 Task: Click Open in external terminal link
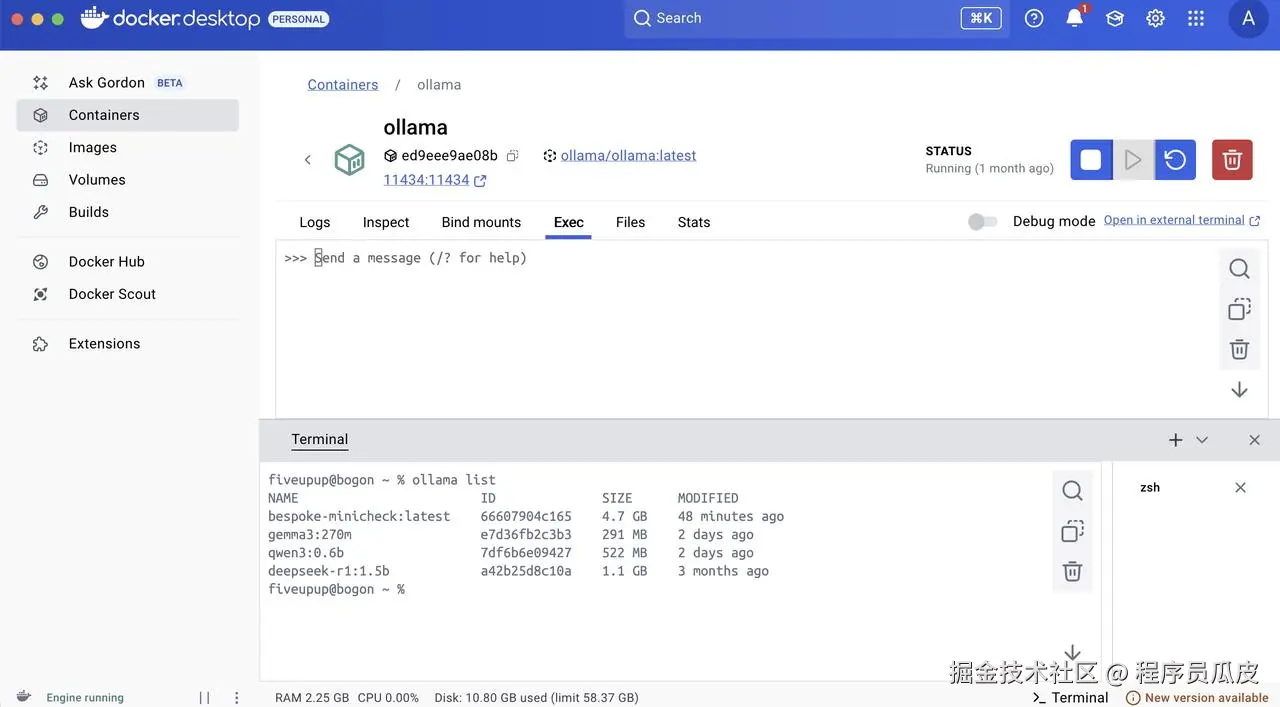click(x=1182, y=220)
